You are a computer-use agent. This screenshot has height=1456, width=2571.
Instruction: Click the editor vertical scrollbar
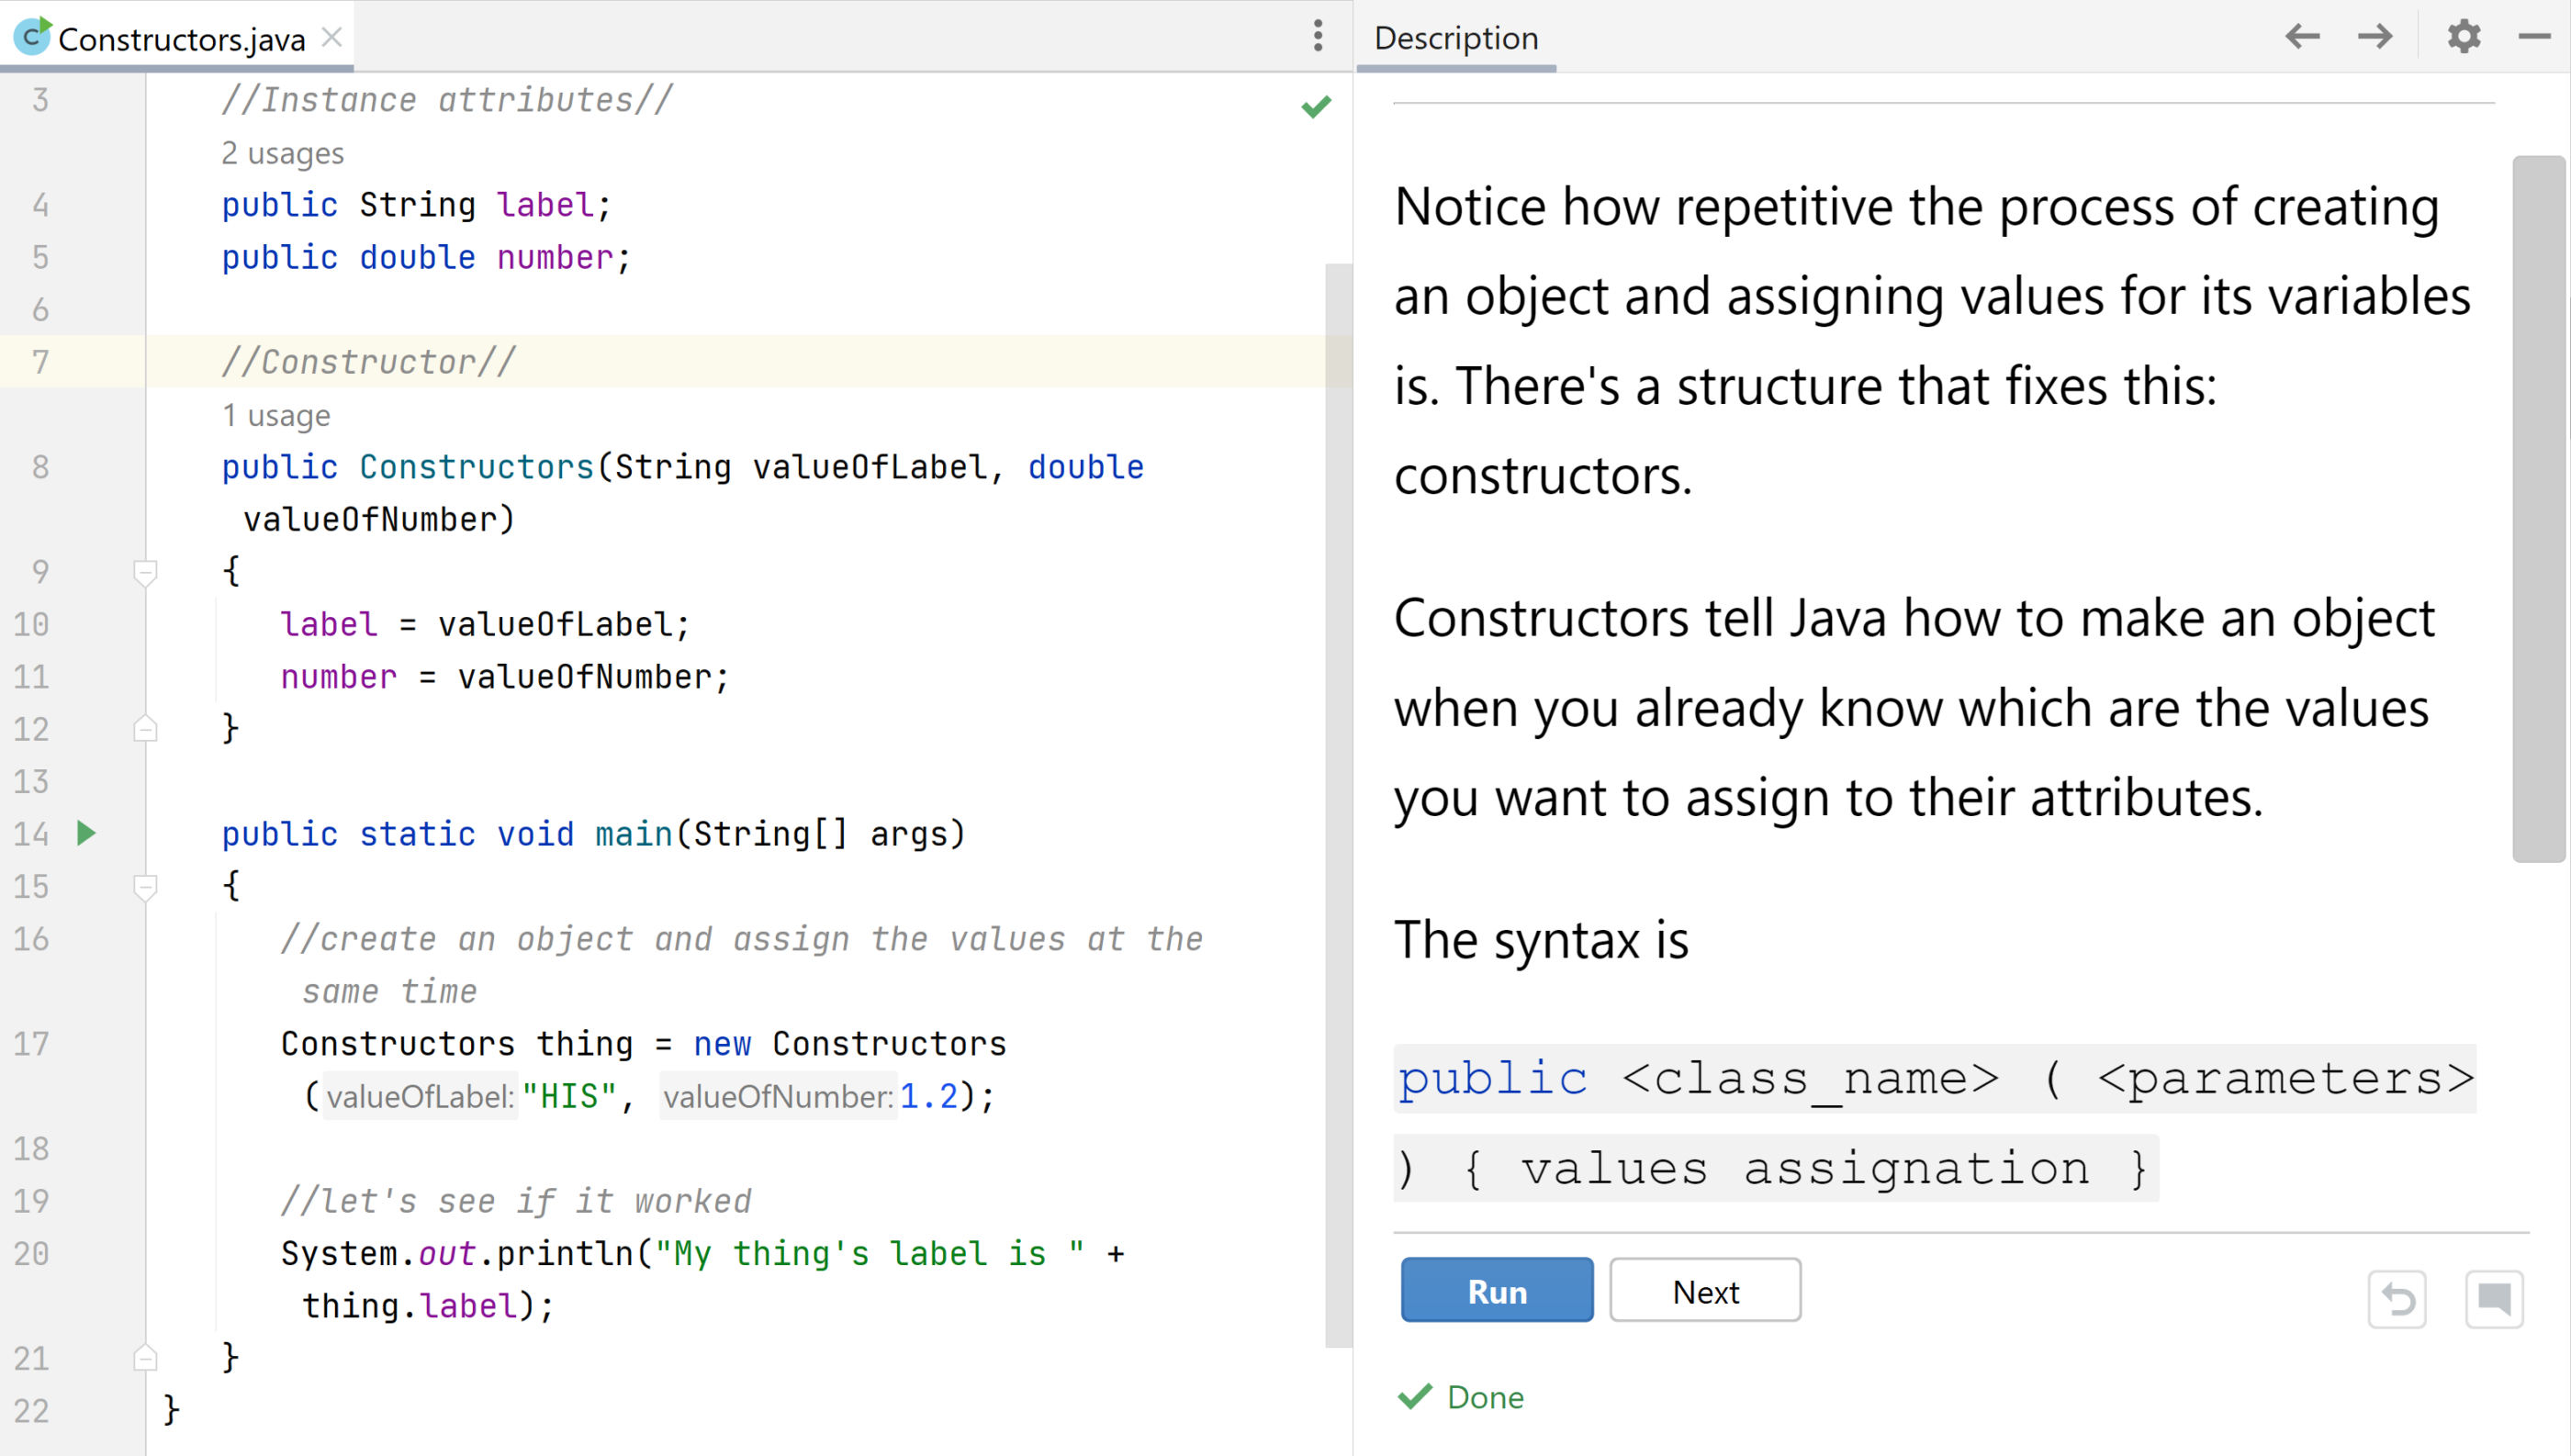click(1338, 805)
